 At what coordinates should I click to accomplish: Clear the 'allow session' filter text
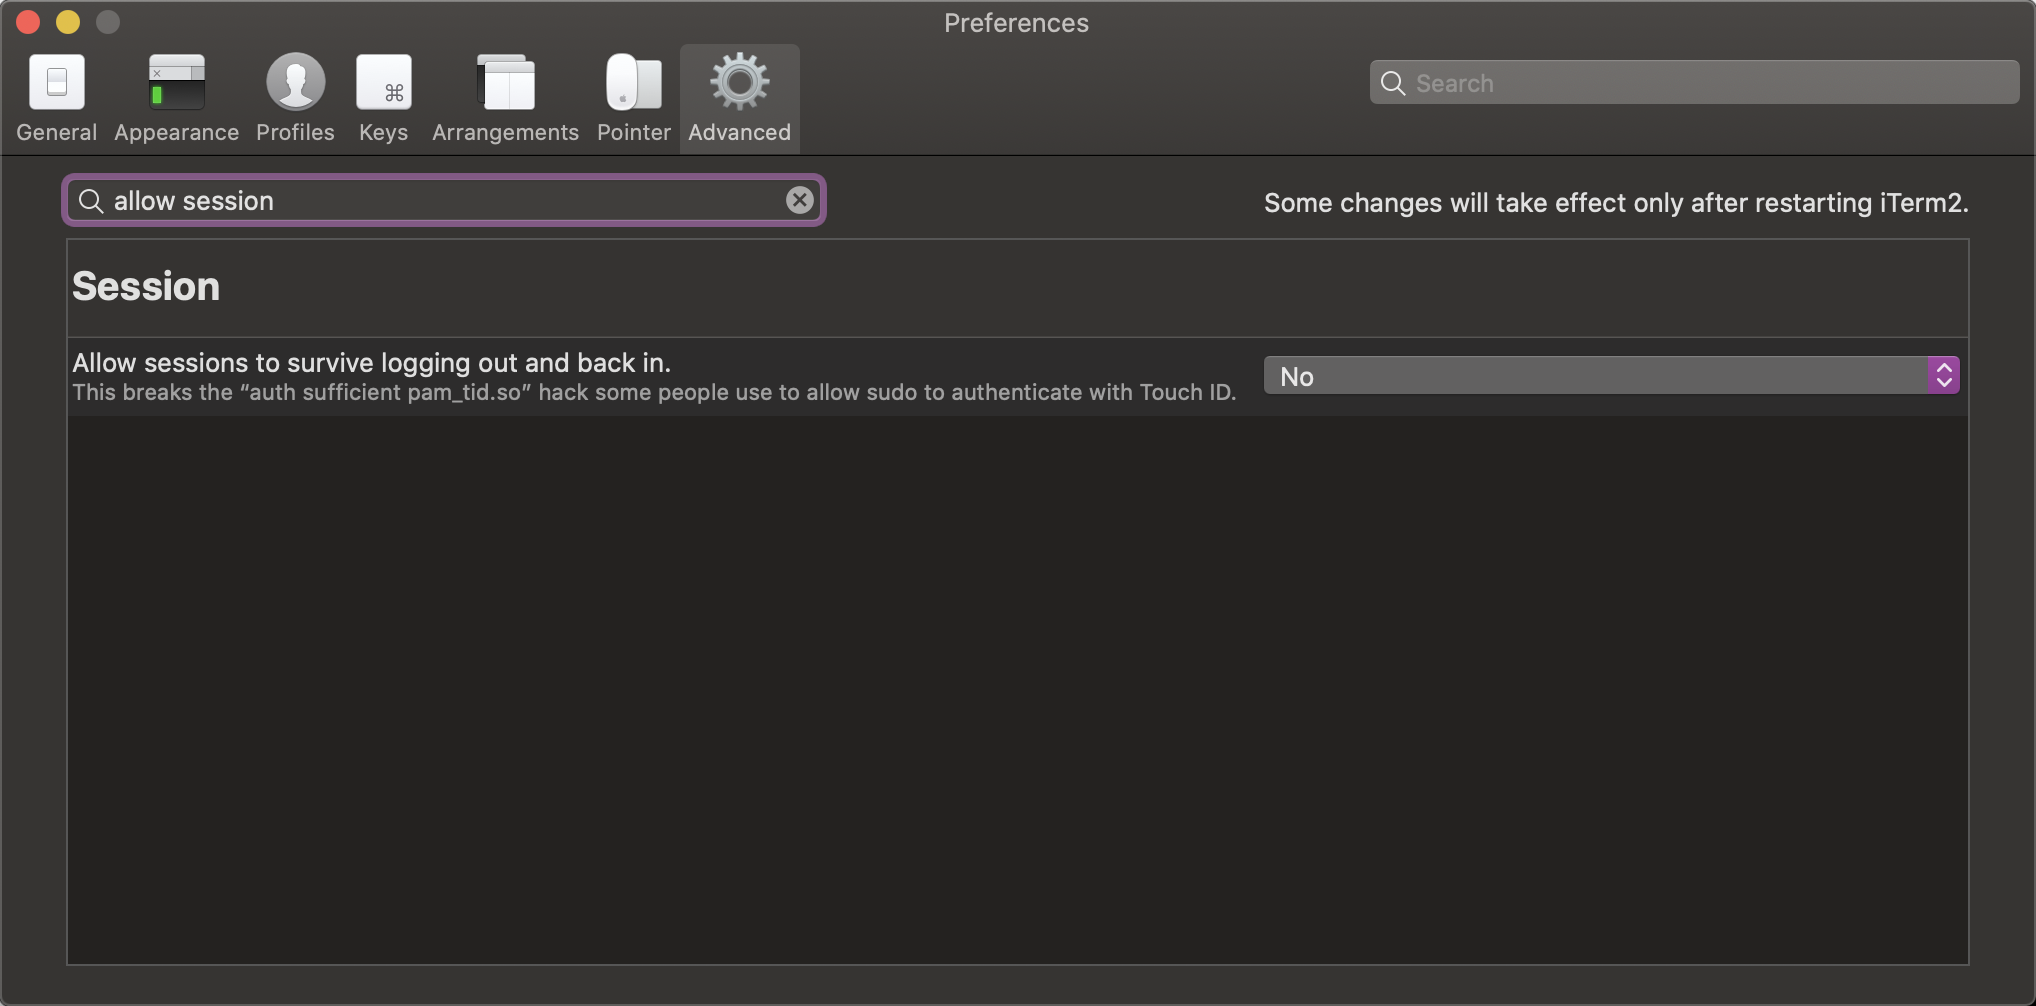(x=799, y=200)
